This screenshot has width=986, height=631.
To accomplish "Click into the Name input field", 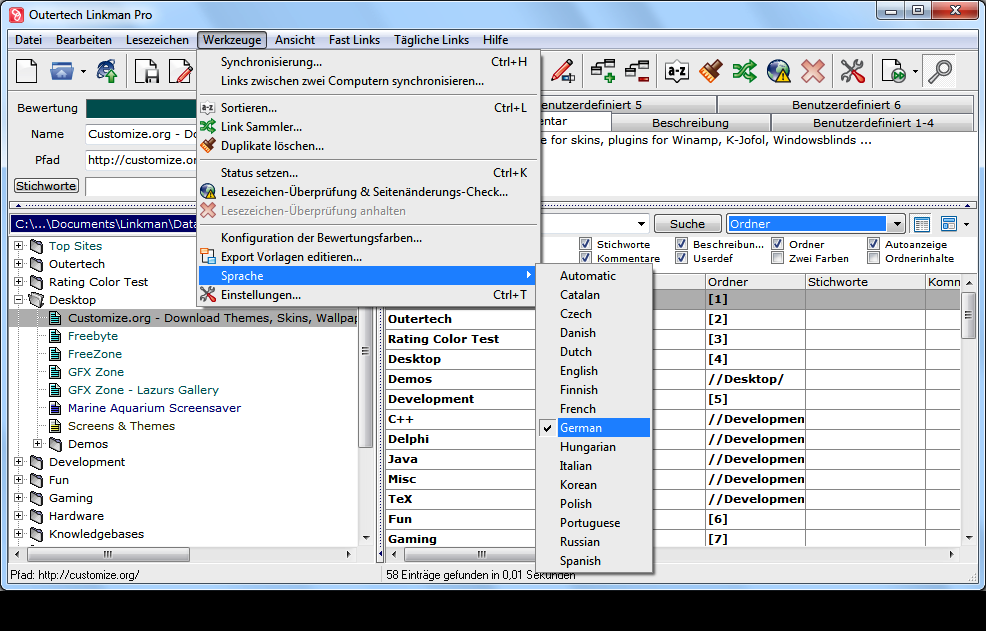I will pyautogui.click(x=141, y=134).
